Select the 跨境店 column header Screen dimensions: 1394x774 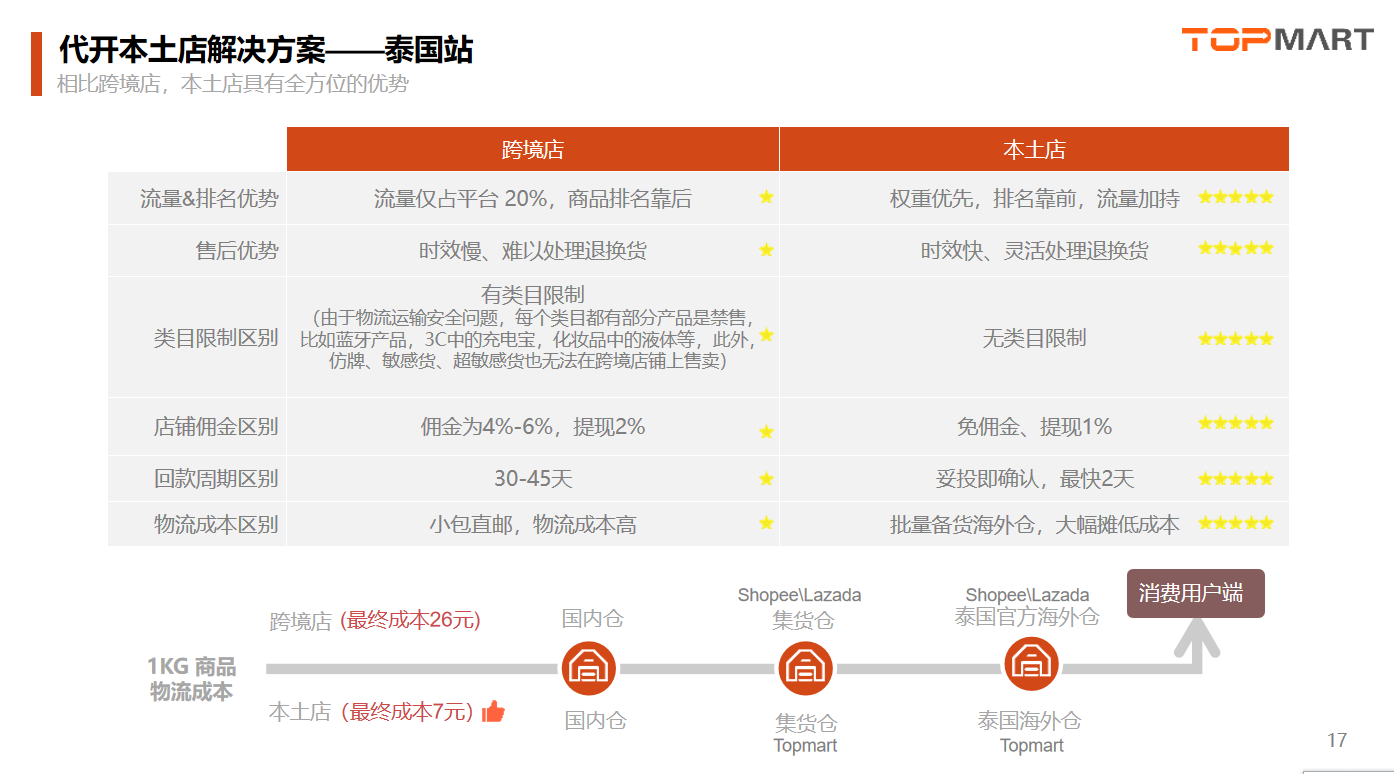point(532,150)
